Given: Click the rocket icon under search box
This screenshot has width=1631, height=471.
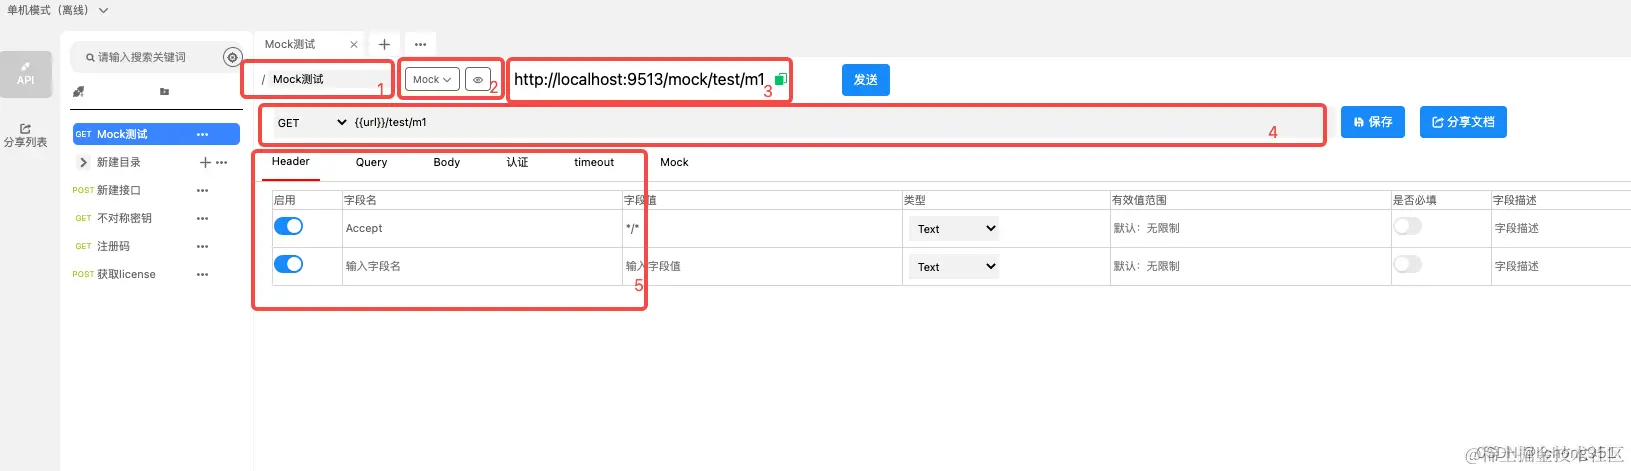Looking at the screenshot, I should (78, 91).
